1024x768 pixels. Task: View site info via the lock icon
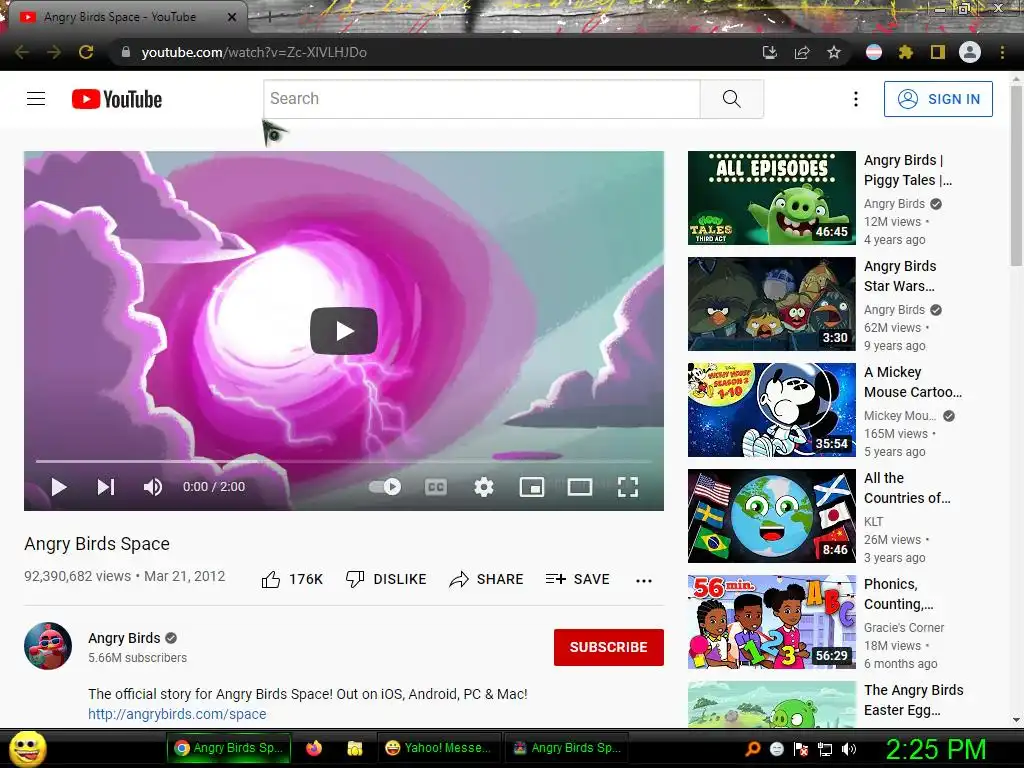coord(125,52)
